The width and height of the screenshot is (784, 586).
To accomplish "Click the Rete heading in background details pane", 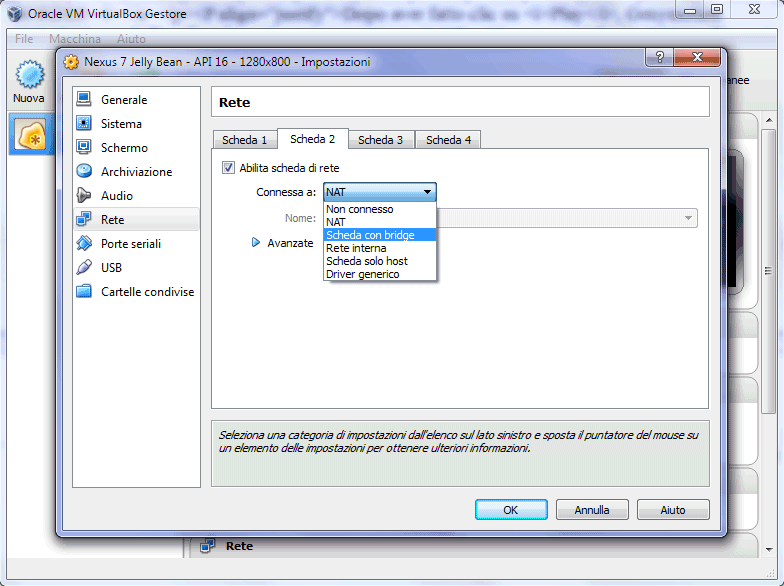I will point(239,546).
